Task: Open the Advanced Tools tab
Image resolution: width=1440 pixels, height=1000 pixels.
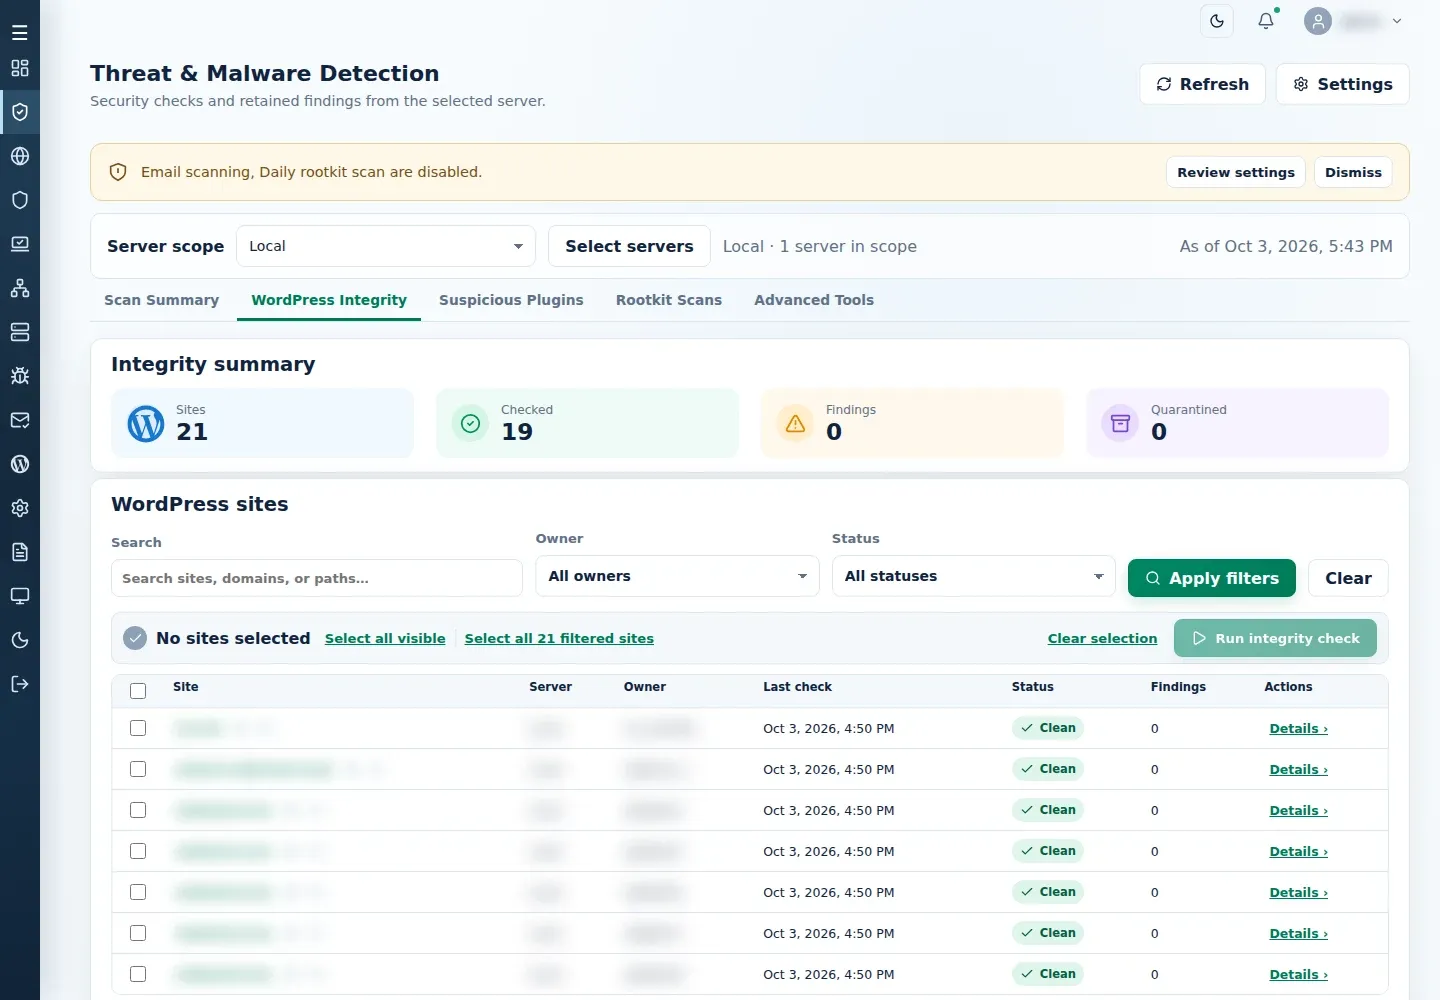Action: pyautogui.click(x=814, y=300)
